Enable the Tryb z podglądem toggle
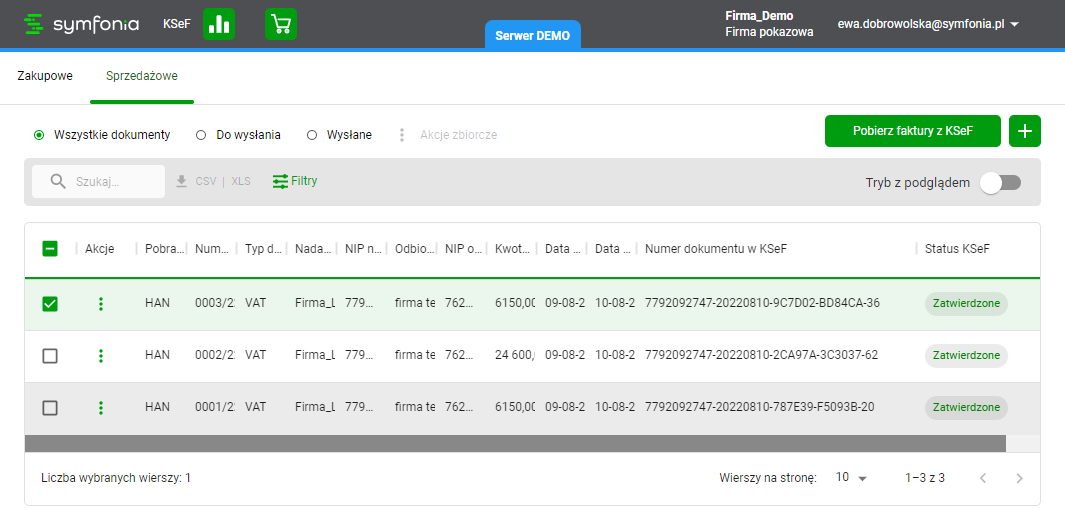Screen dimensions: 1065x508 (1000, 183)
